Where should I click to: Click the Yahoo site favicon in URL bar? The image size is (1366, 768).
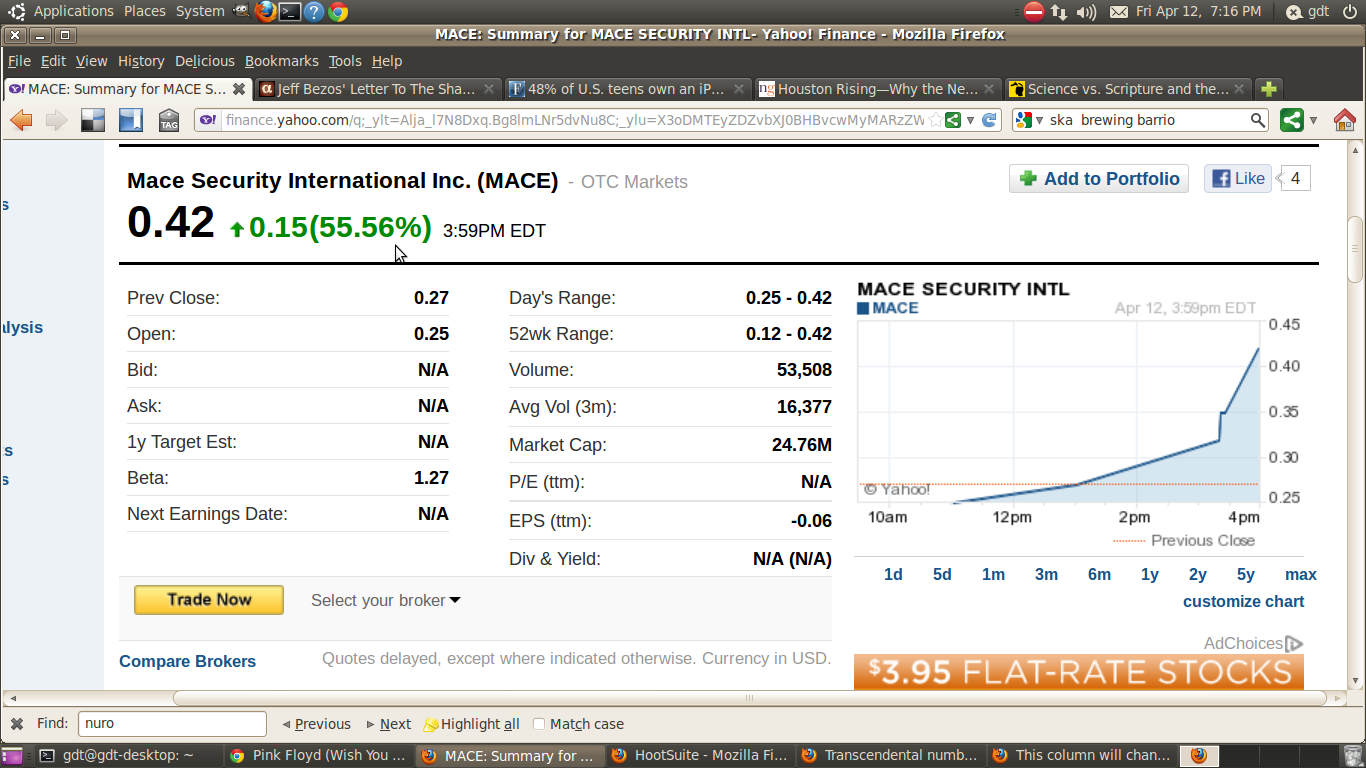pyautogui.click(x=207, y=120)
